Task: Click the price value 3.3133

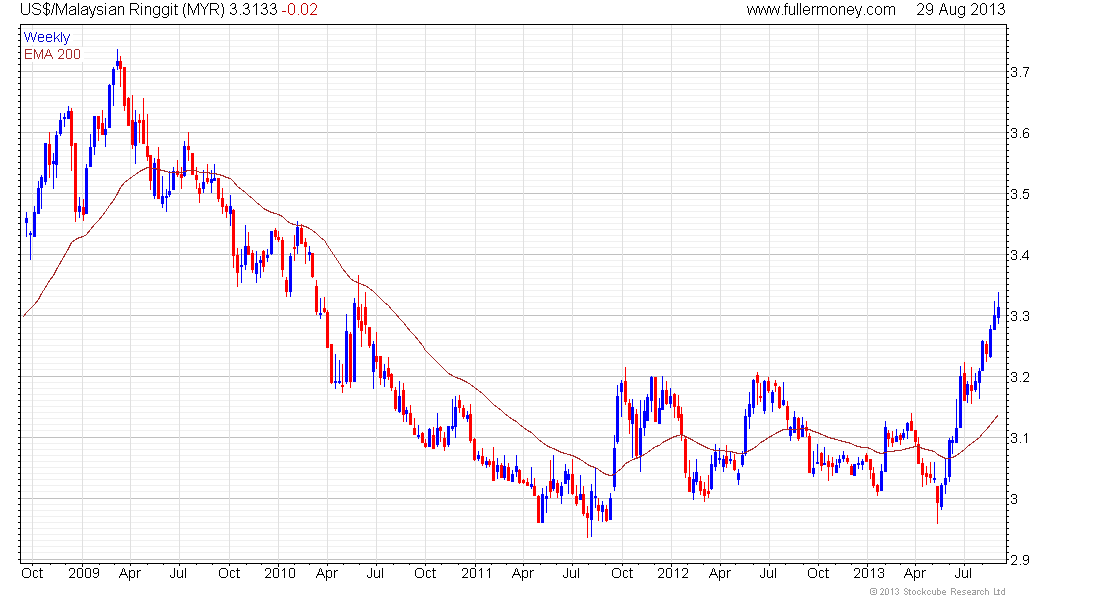Action: click(253, 10)
